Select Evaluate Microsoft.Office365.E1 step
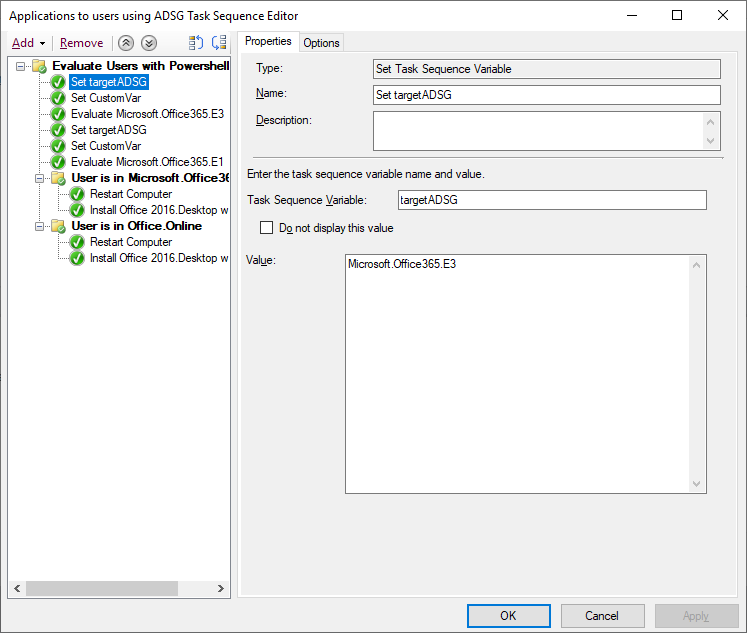The image size is (747, 633). [147, 162]
